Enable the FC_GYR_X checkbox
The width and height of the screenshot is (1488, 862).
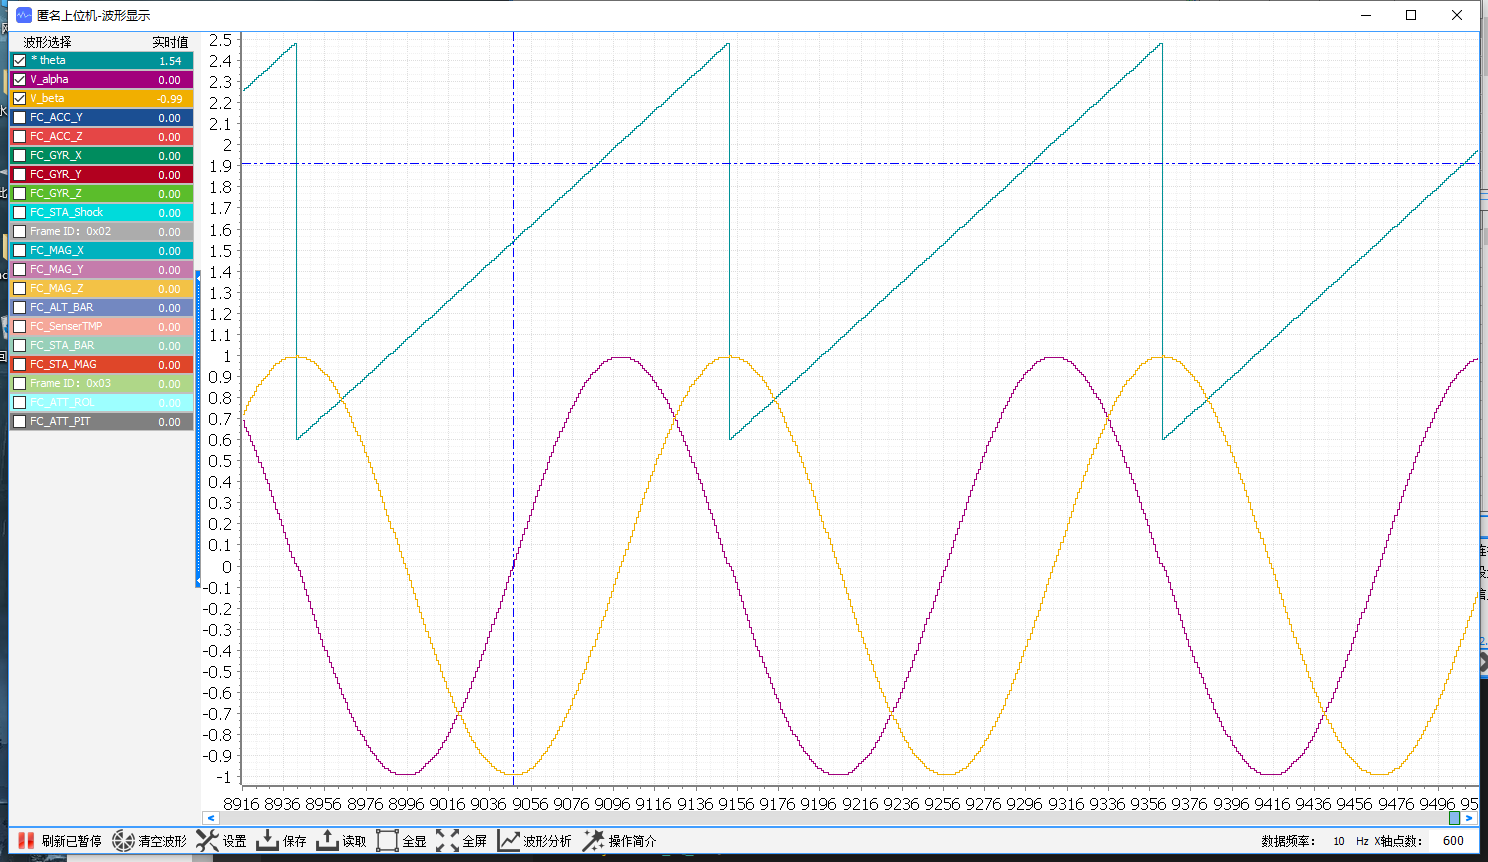[x=19, y=155]
